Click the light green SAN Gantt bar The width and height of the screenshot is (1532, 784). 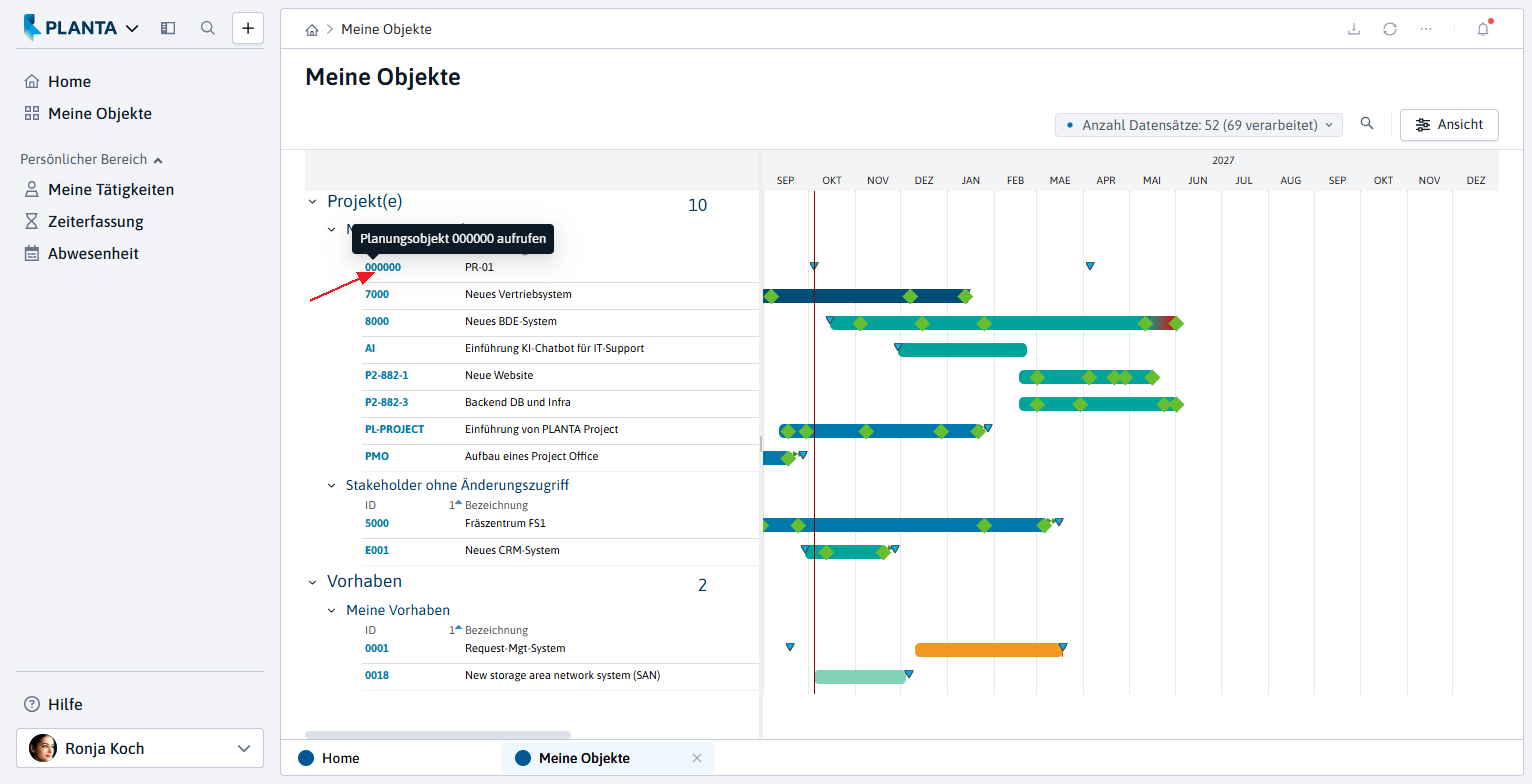point(860,677)
